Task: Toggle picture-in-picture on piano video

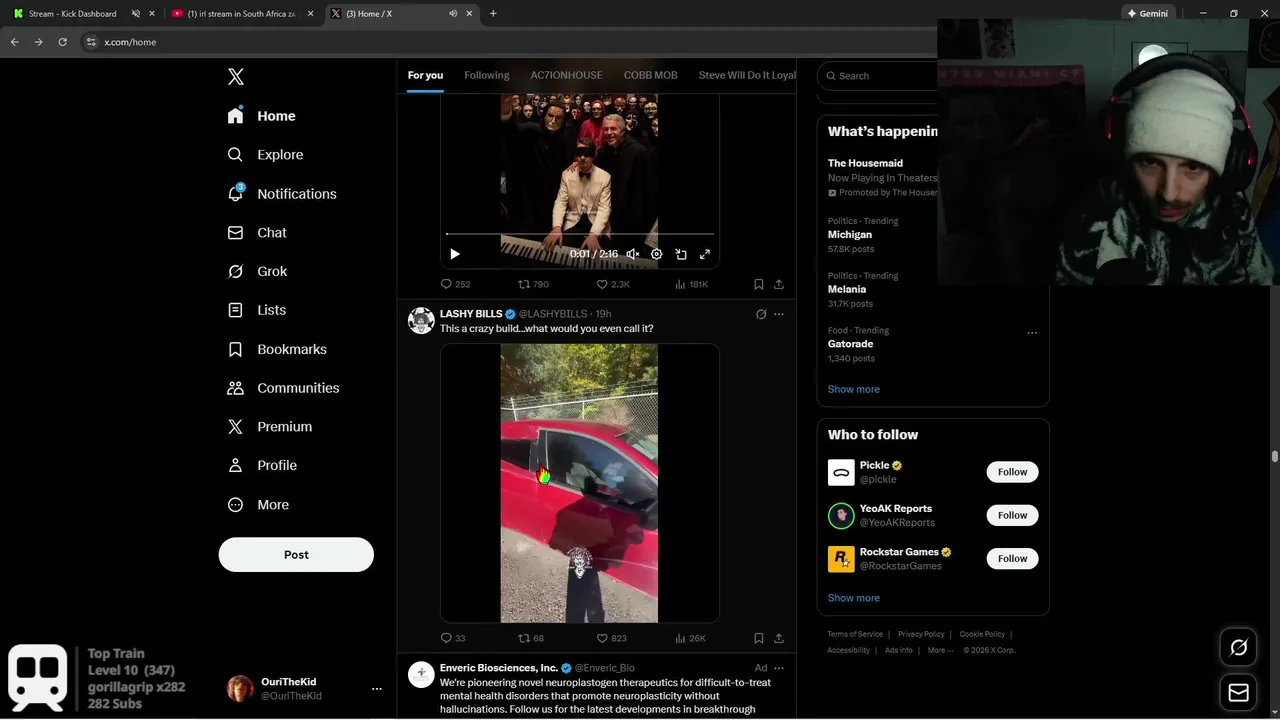Action: (681, 254)
